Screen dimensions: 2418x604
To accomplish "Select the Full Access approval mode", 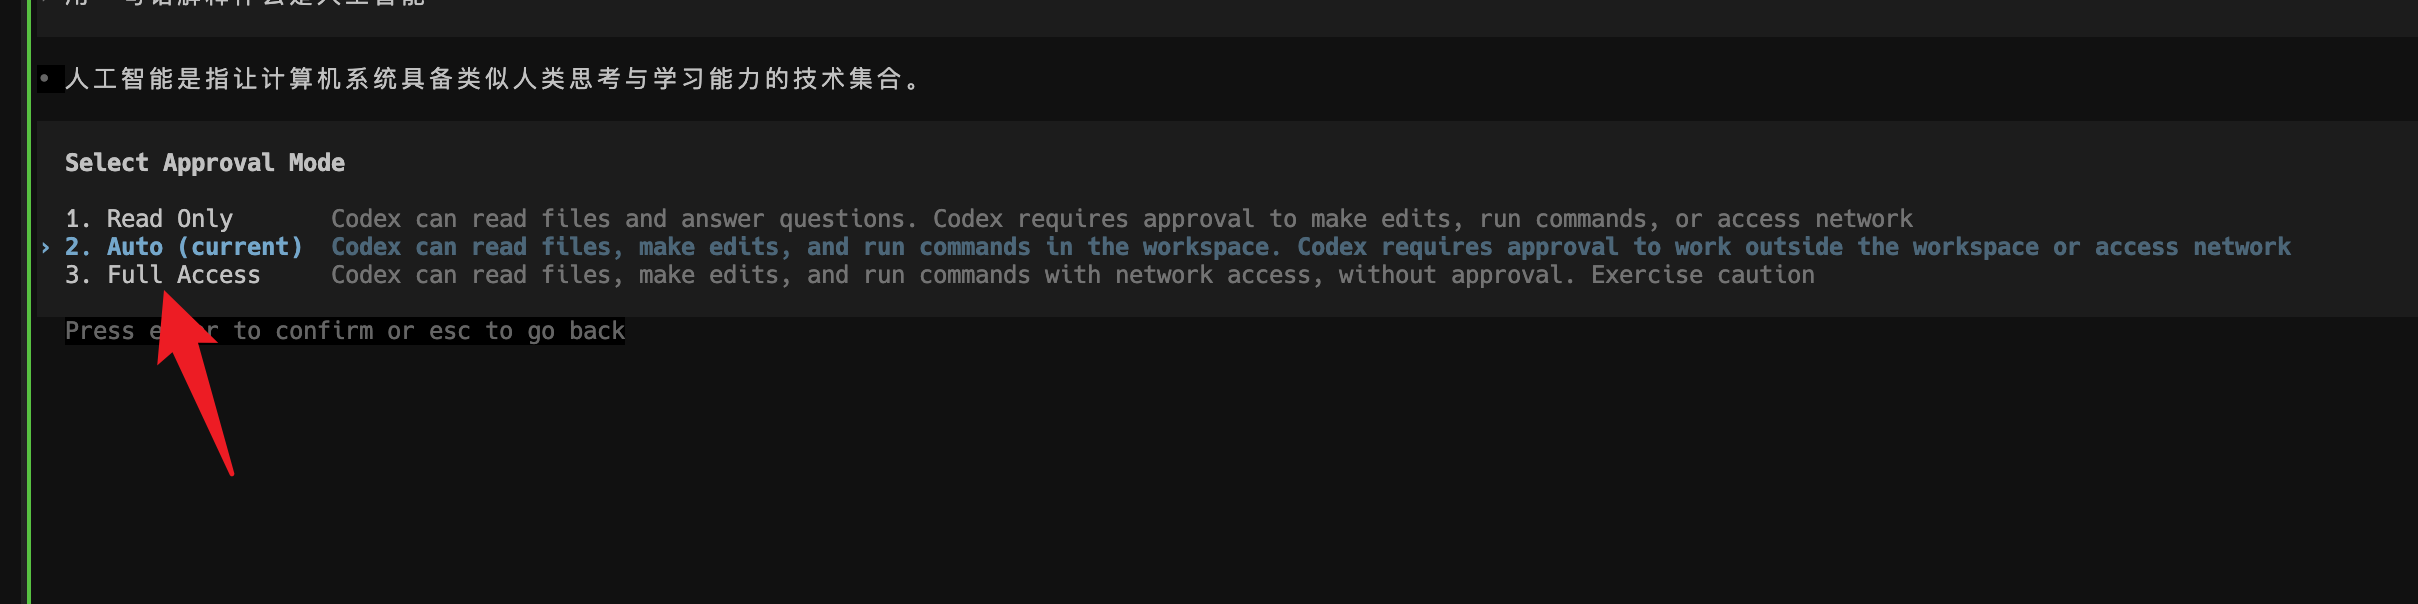I will click(183, 275).
